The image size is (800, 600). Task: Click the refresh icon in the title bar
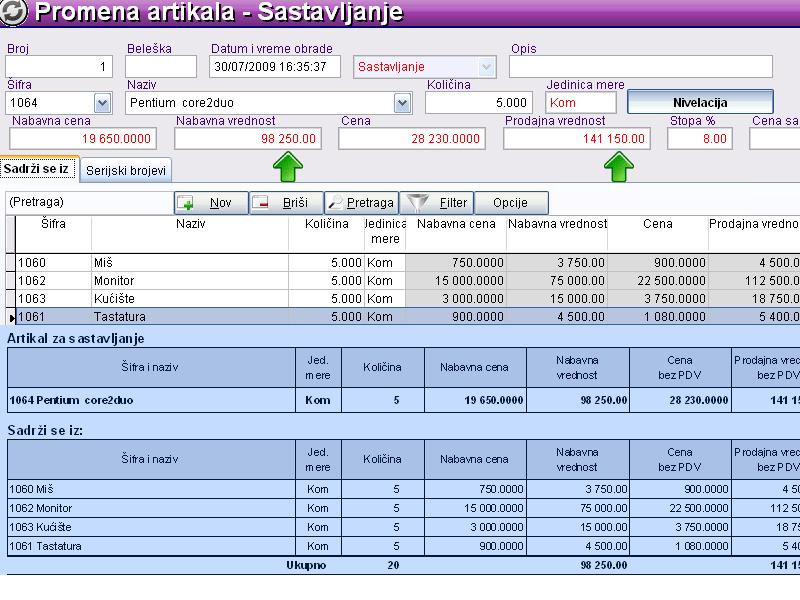pos(16,14)
